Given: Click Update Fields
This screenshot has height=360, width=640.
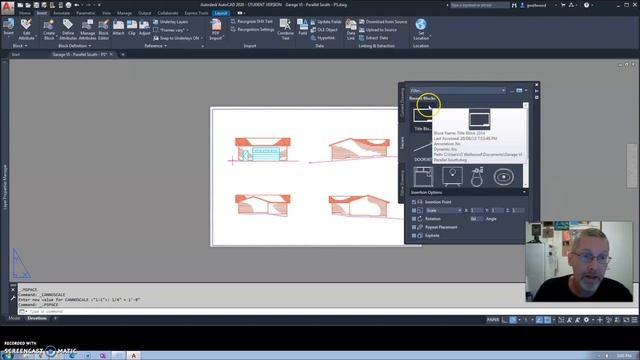Looking at the screenshot, I should click(326, 22).
